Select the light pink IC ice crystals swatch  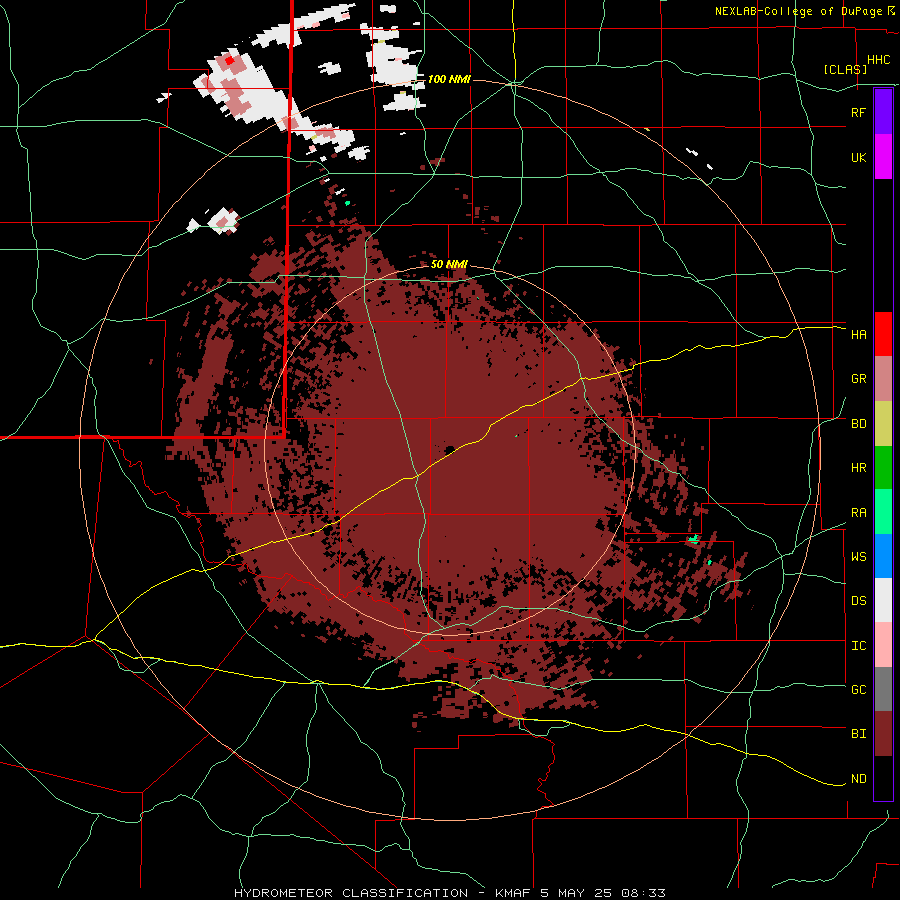tap(883, 645)
